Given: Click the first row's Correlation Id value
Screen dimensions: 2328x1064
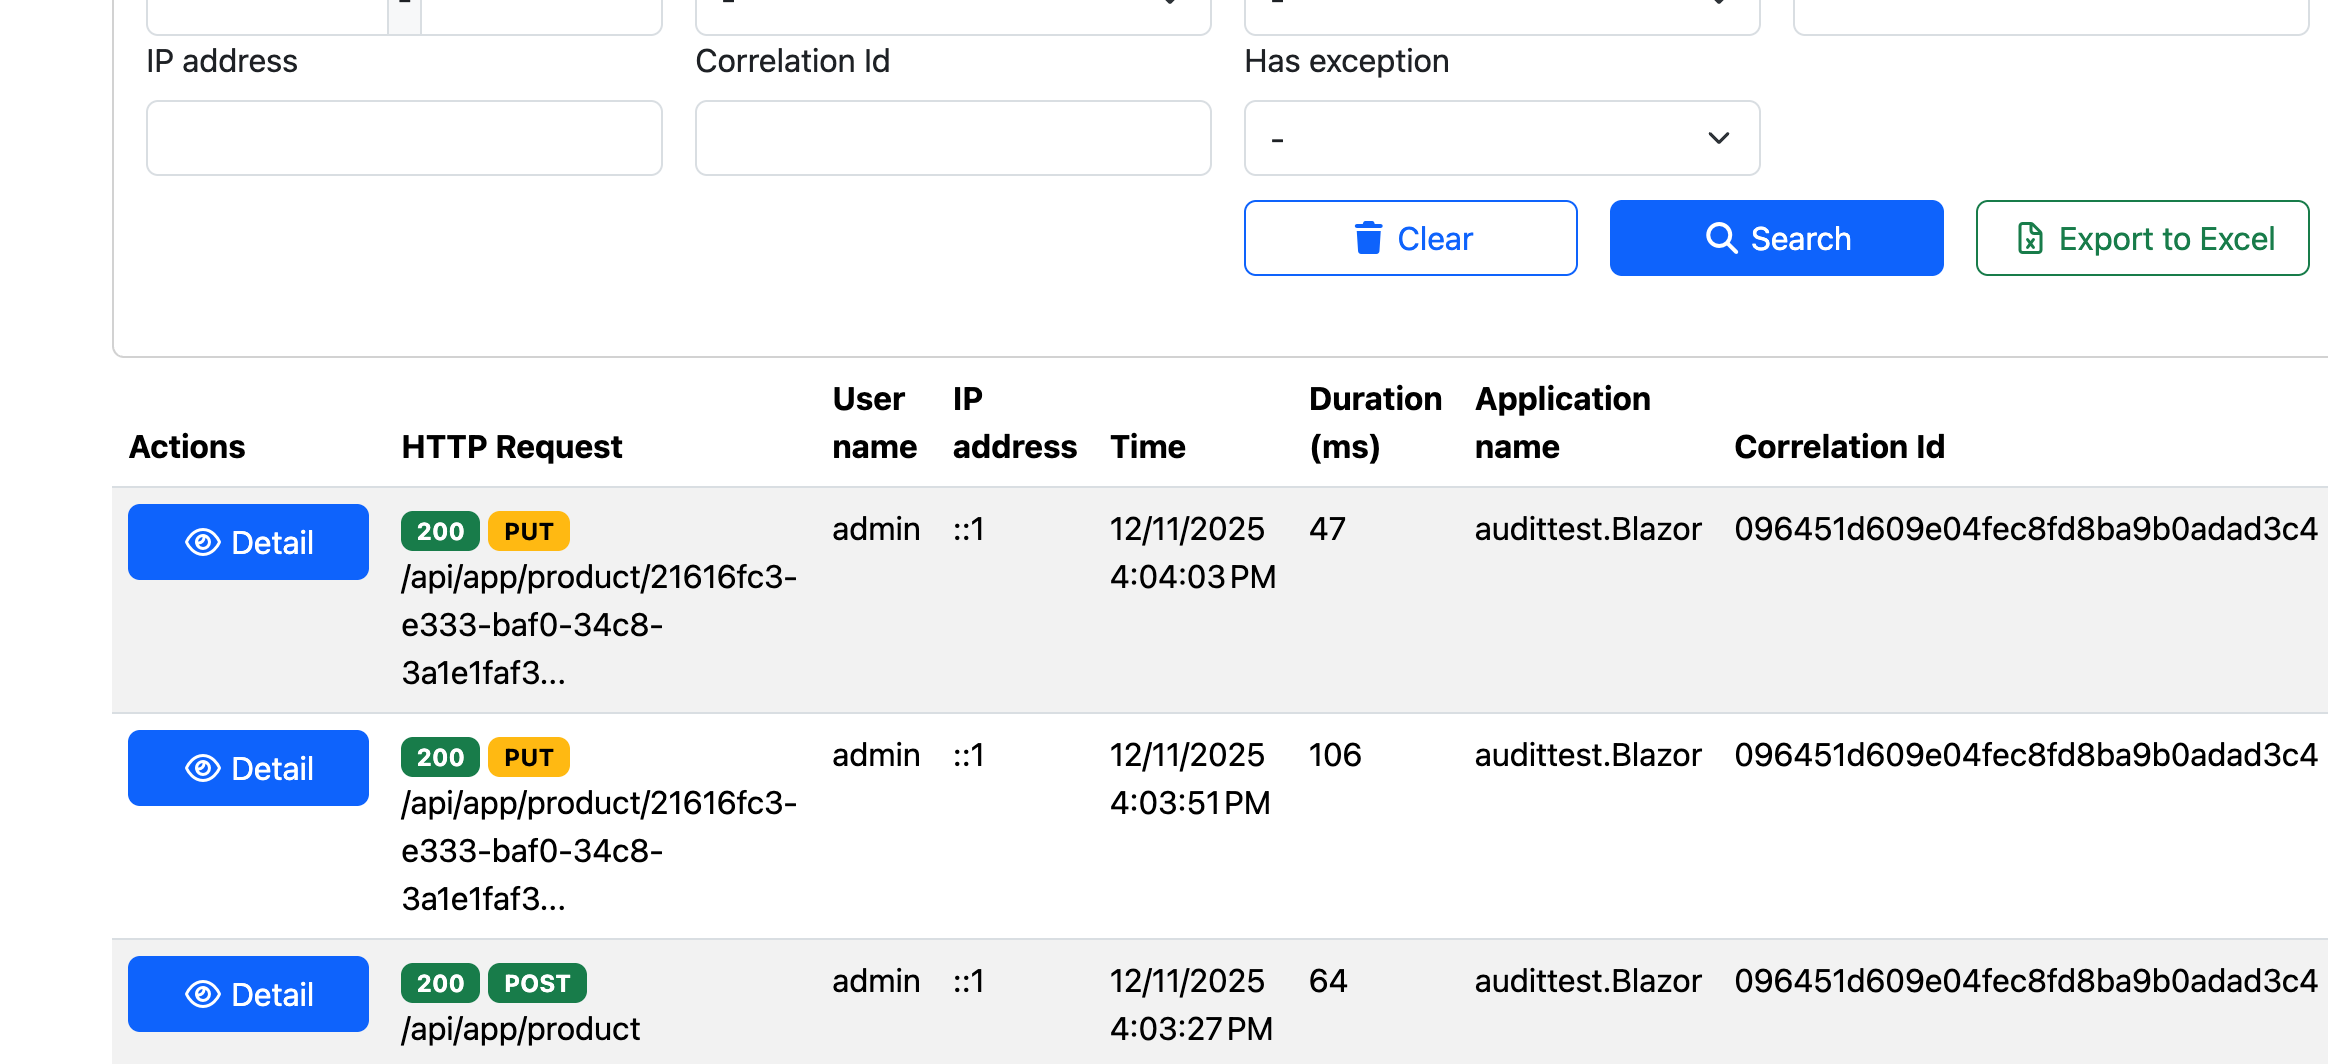Looking at the screenshot, I should [x=2025, y=529].
